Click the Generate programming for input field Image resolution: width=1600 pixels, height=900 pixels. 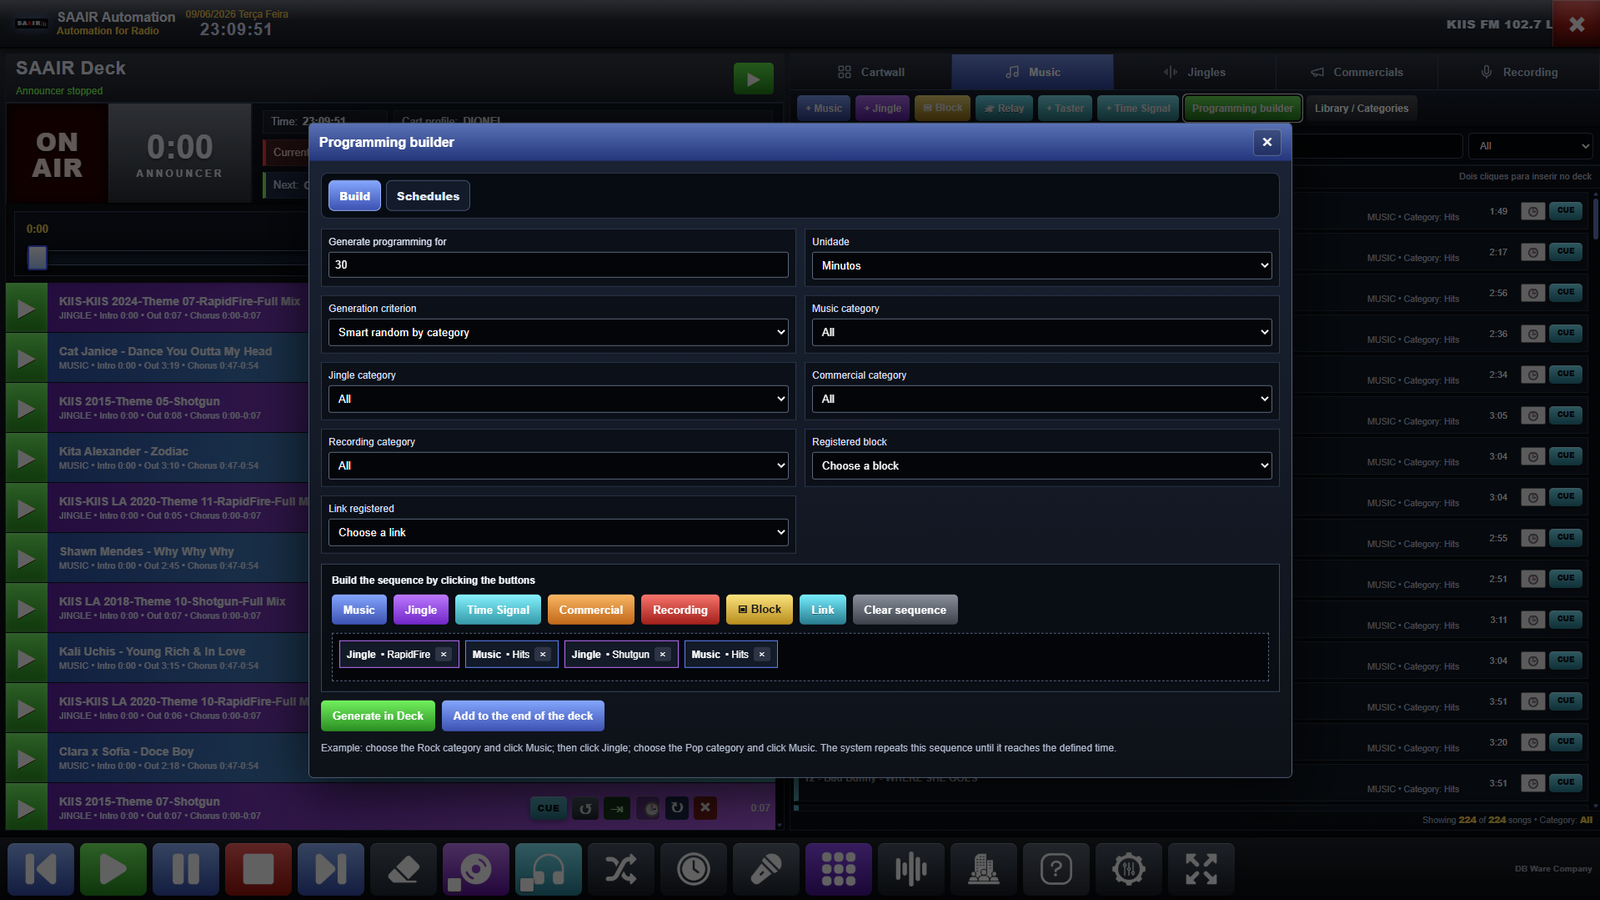click(558, 265)
